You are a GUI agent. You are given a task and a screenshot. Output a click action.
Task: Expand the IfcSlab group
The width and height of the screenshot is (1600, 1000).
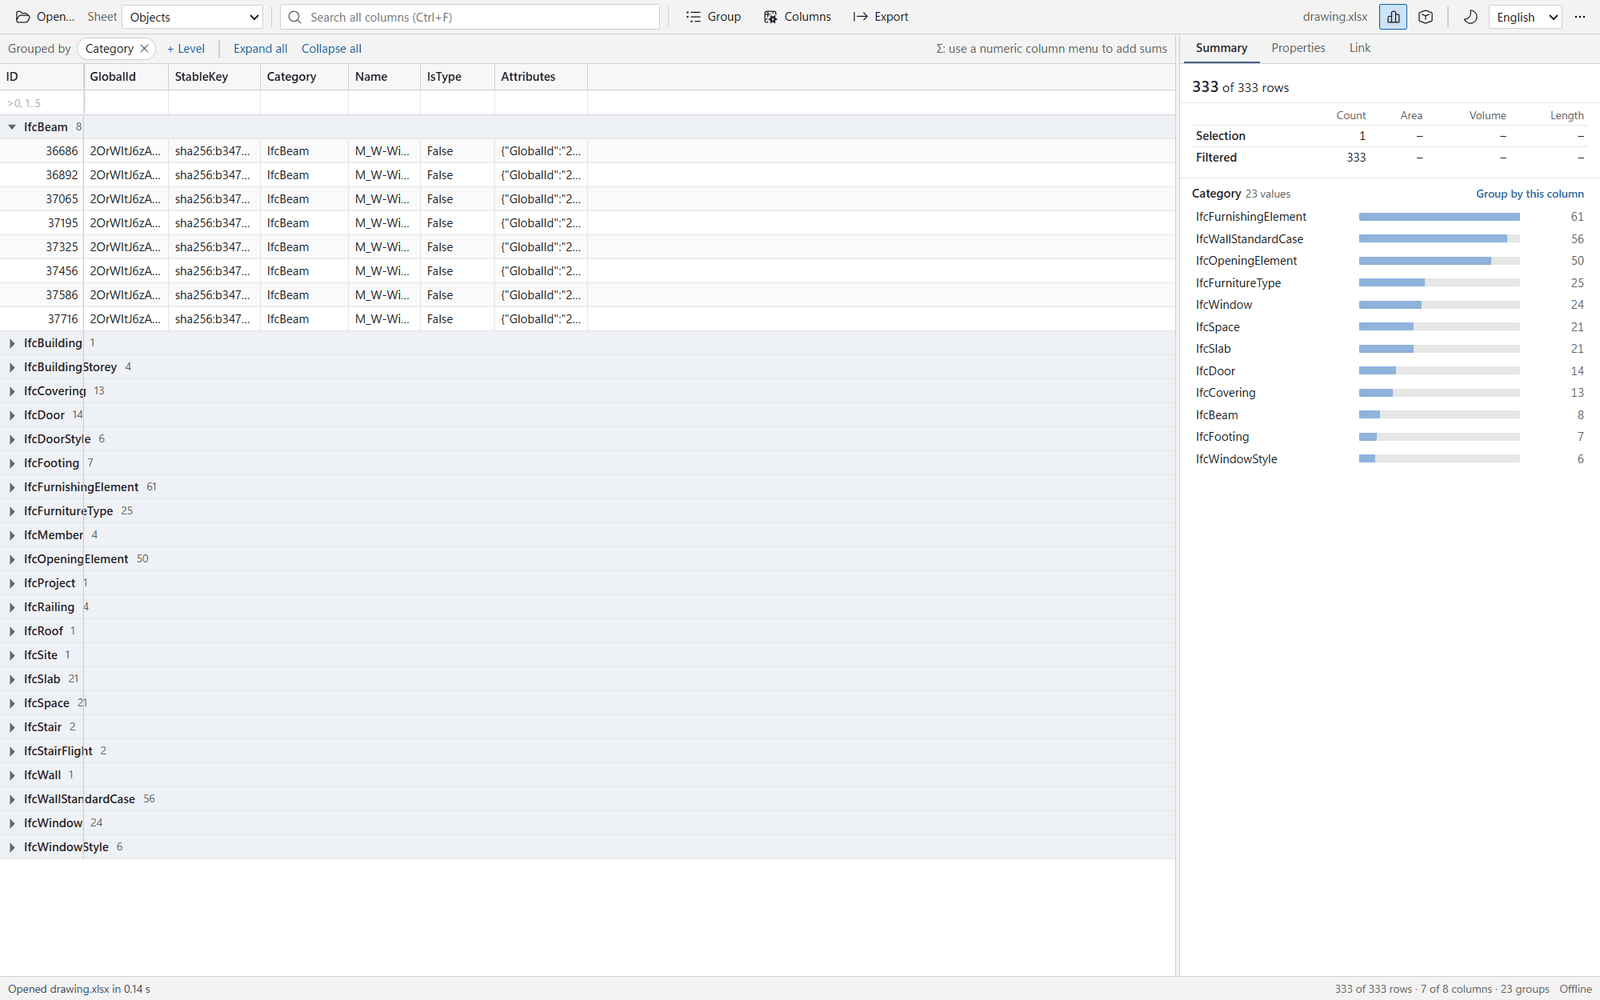(12, 679)
